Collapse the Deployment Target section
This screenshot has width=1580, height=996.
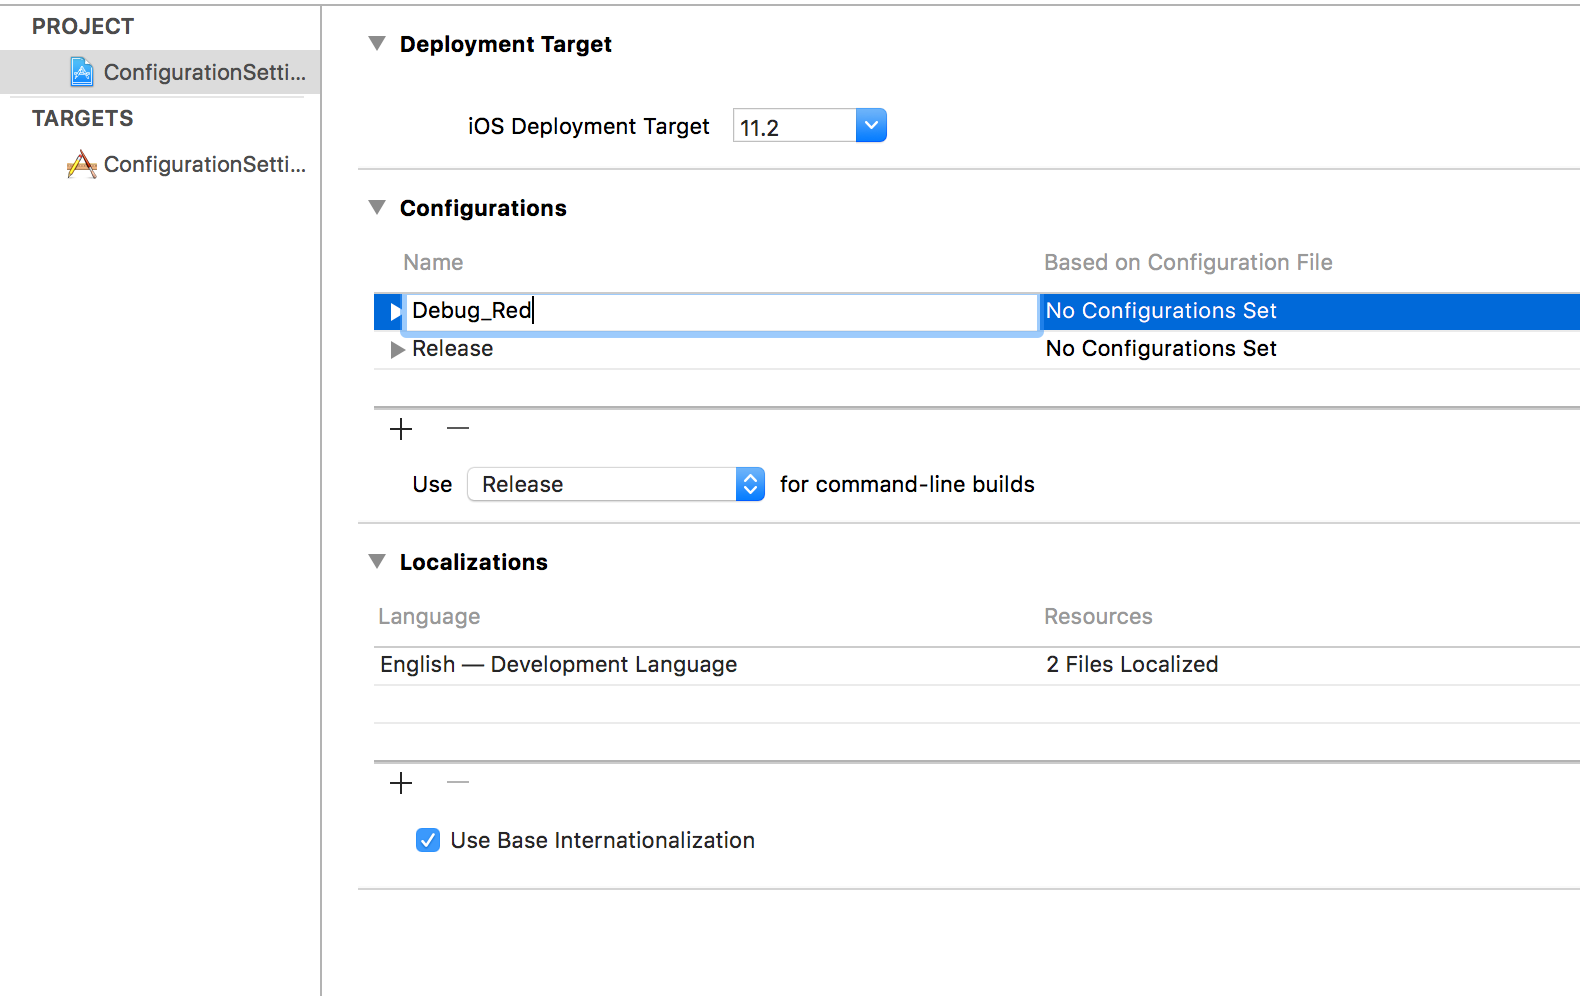(x=377, y=44)
